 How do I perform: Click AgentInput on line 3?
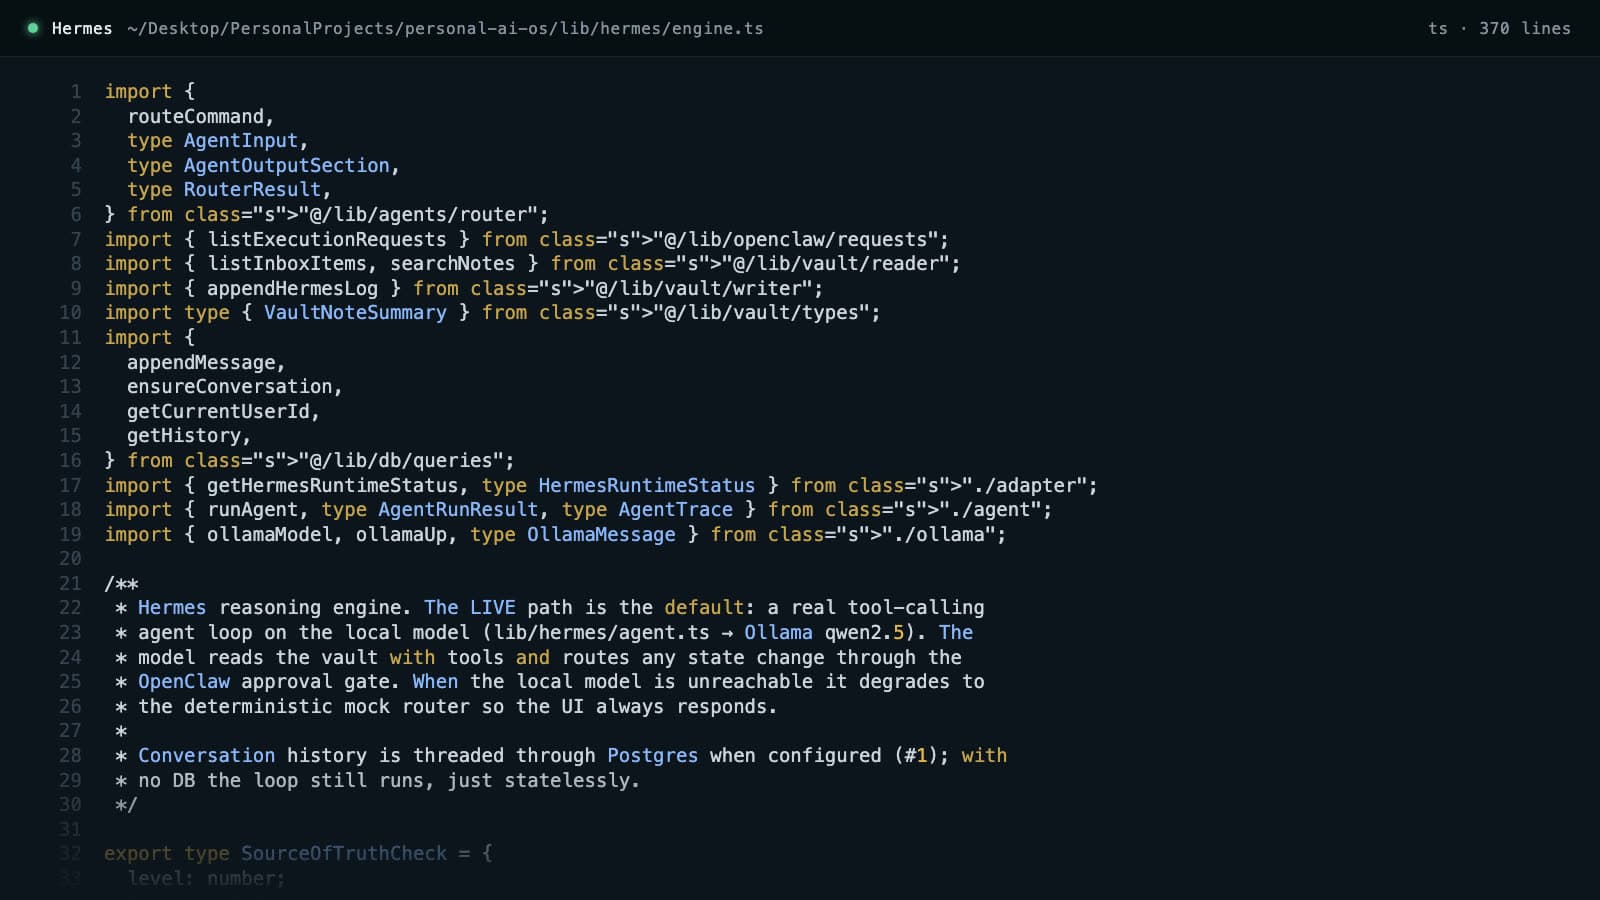pos(241,141)
